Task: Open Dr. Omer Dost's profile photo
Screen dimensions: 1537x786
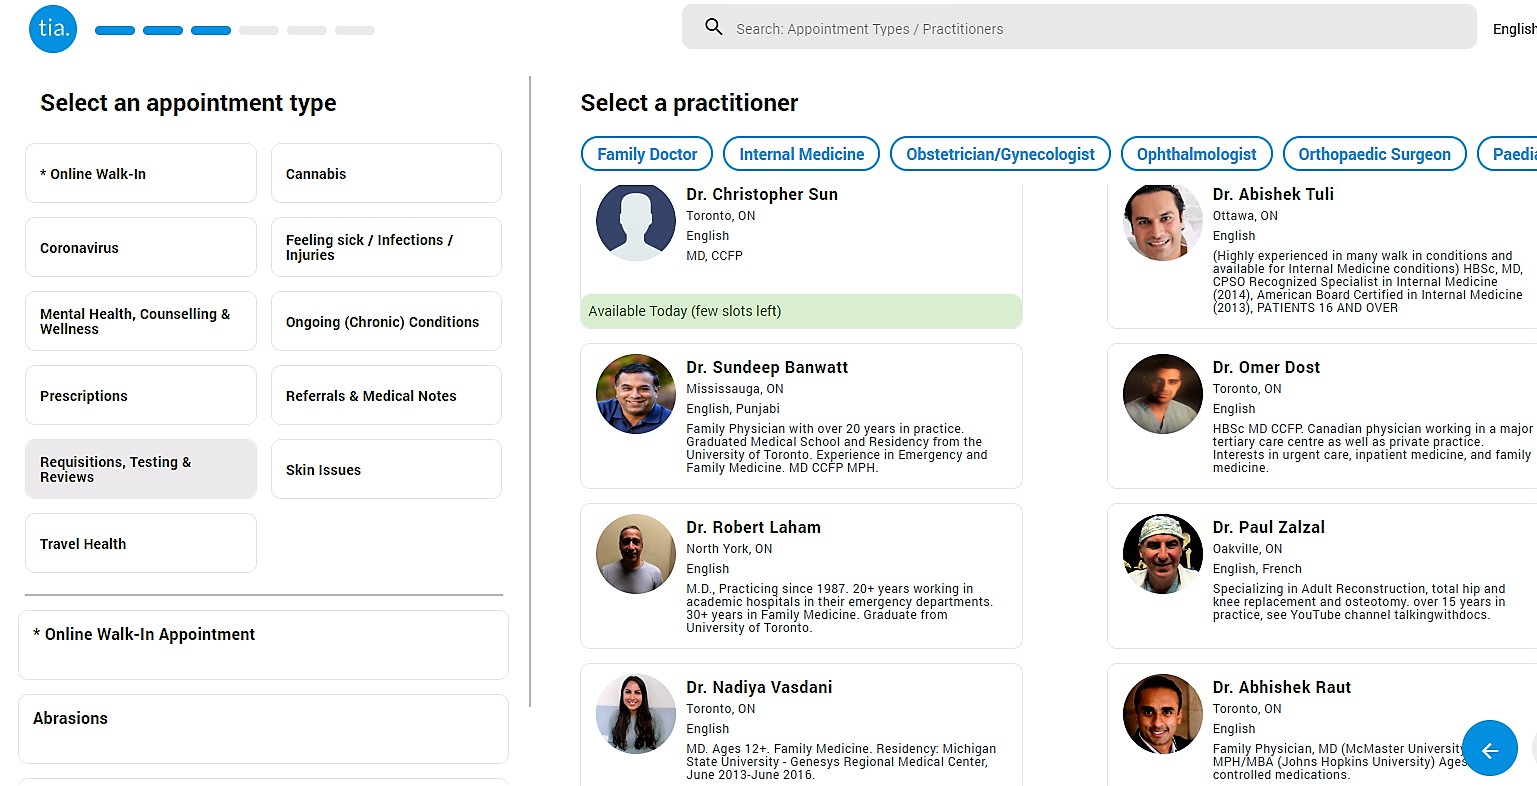Action: (1163, 394)
